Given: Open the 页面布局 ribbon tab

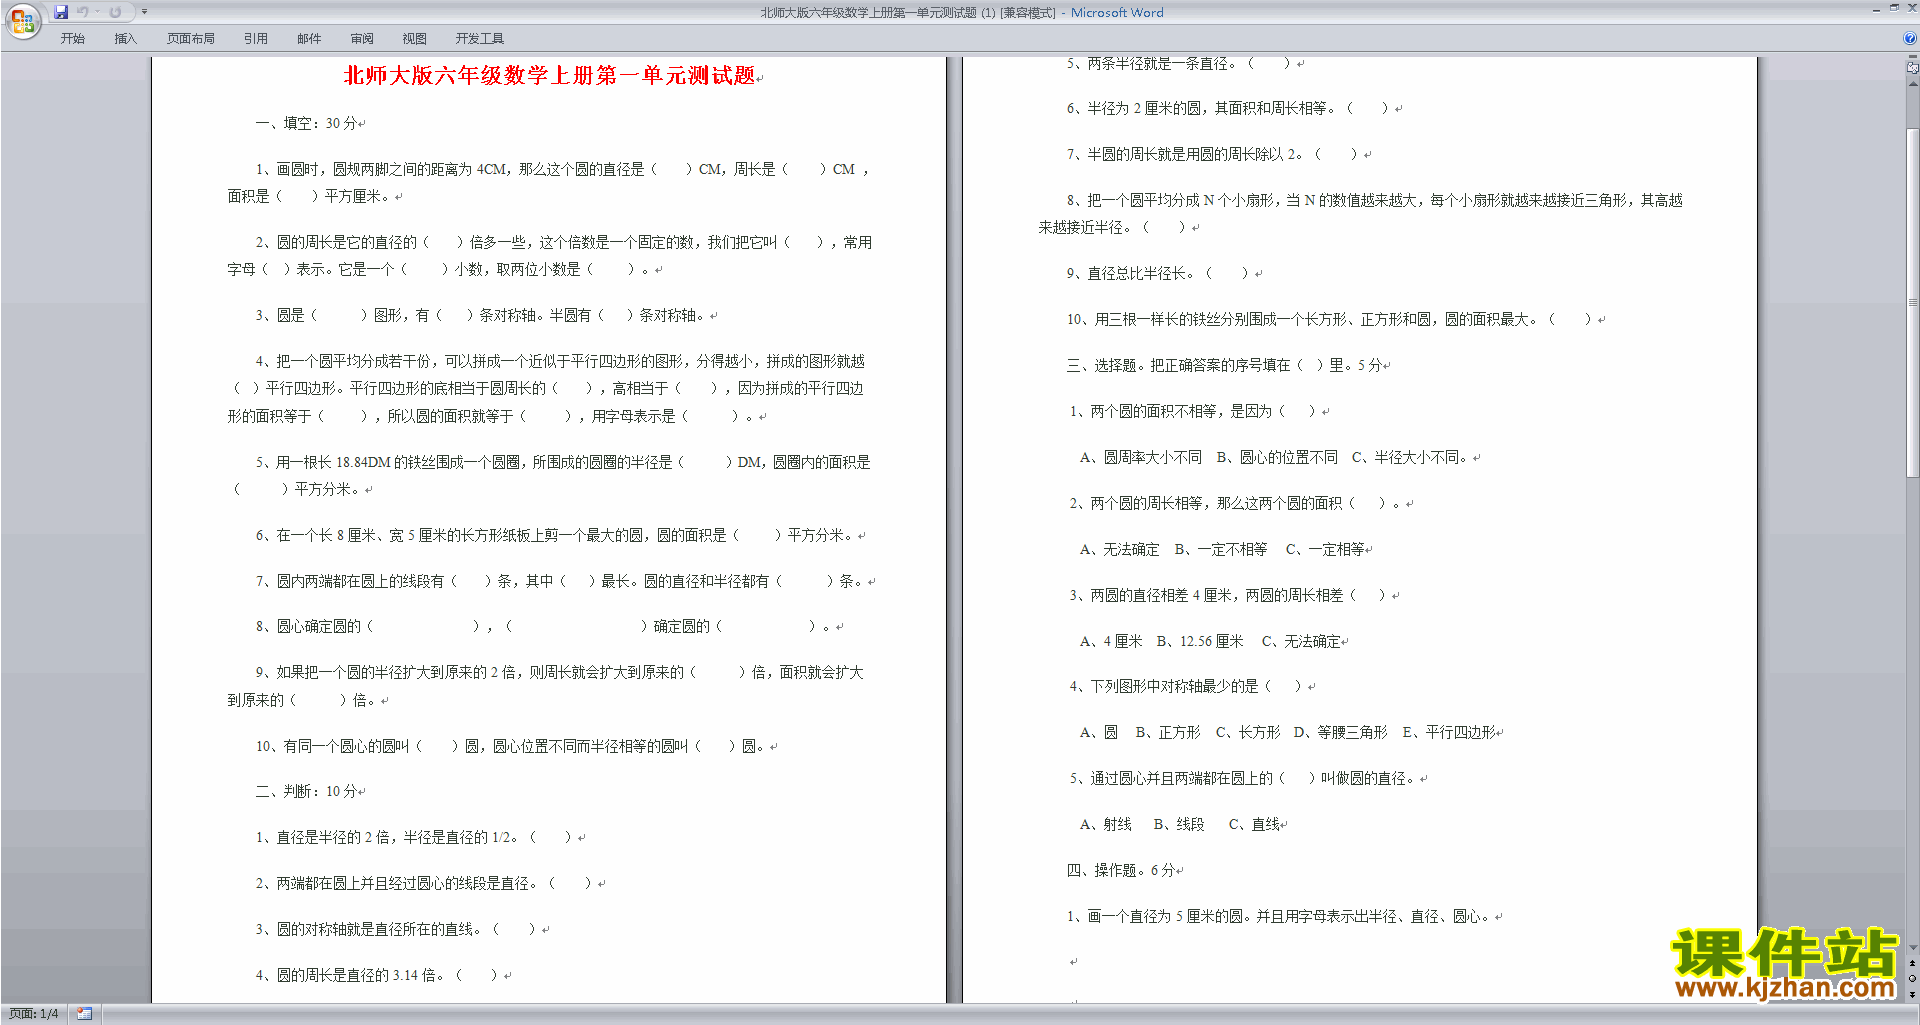Looking at the screenshot, I should point(191,39).
